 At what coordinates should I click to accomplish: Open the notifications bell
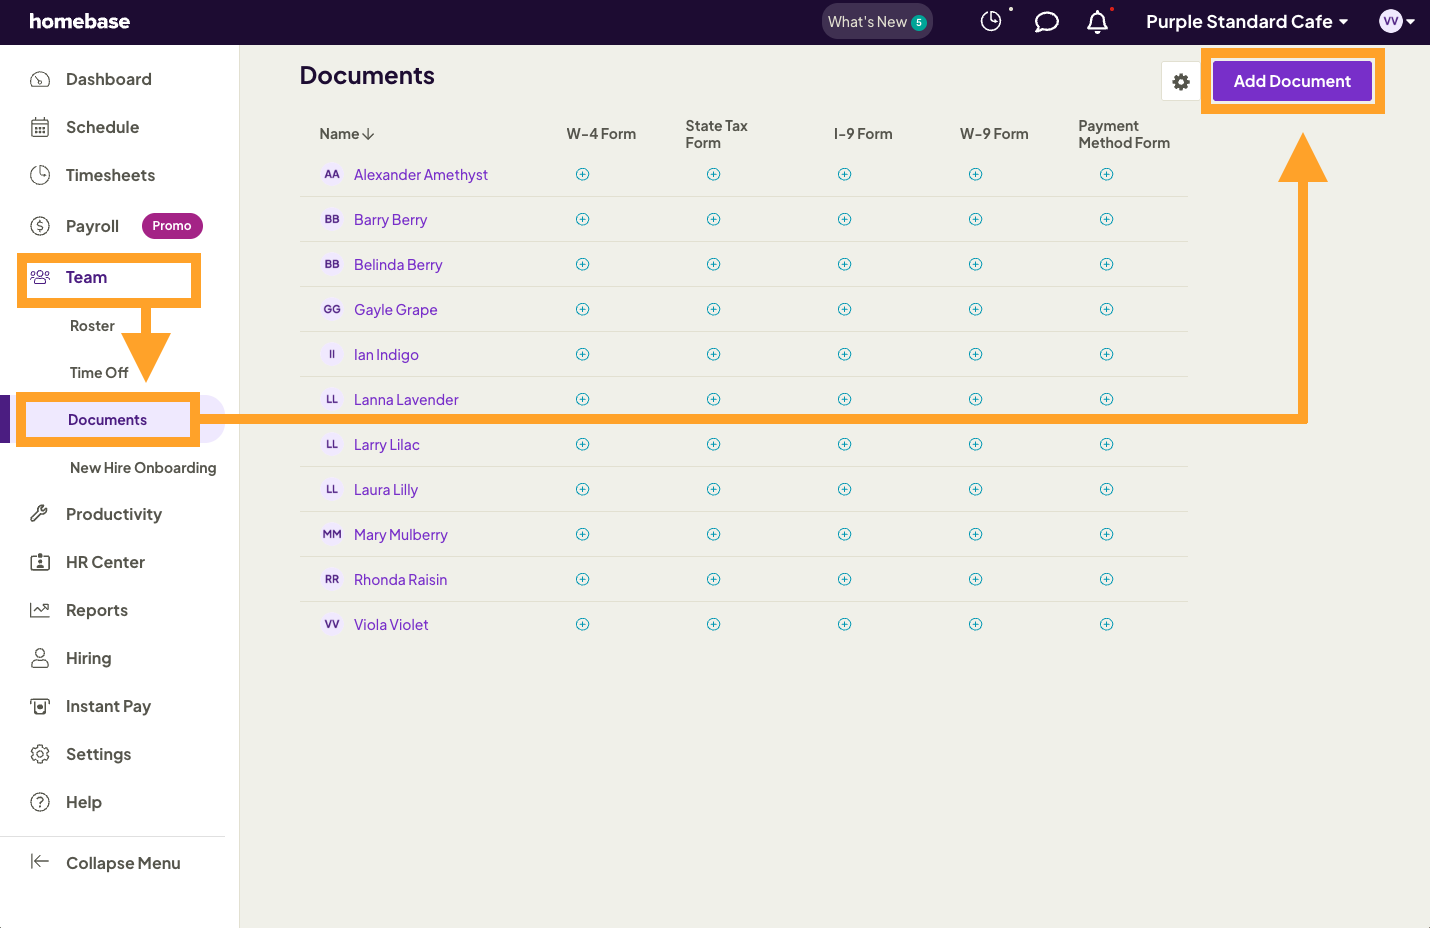(x=1097, y=21)
